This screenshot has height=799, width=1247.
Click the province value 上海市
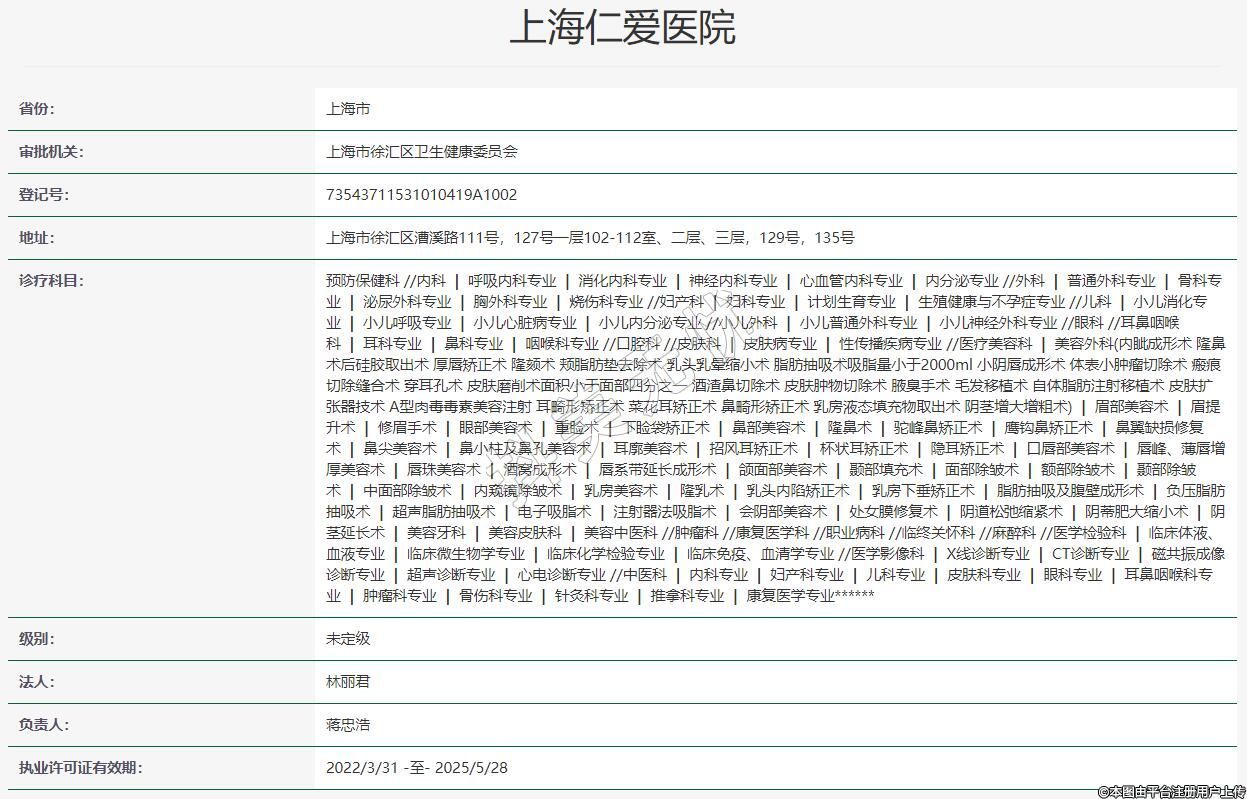[348, 109]
